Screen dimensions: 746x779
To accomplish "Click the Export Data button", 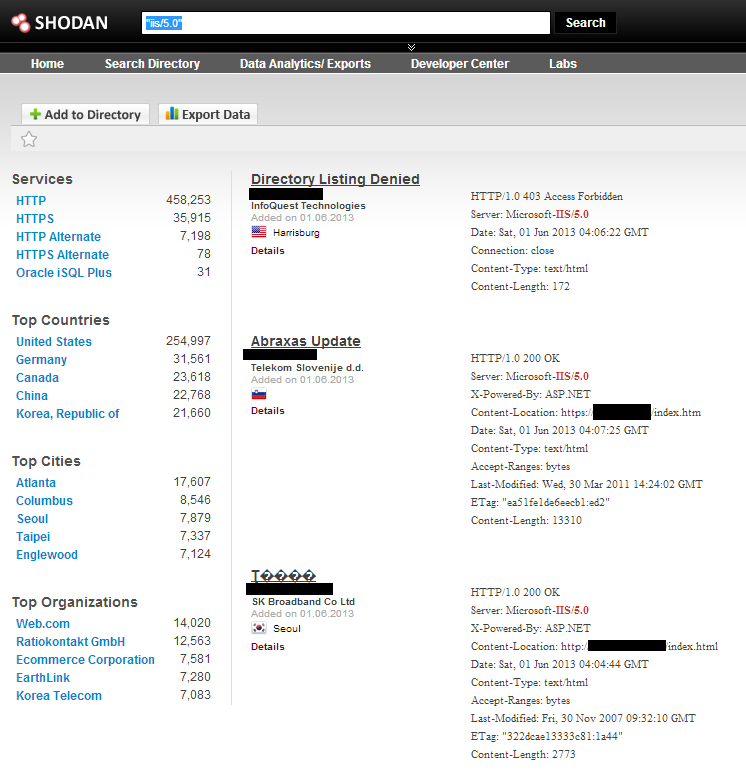I will coord(208,114).
